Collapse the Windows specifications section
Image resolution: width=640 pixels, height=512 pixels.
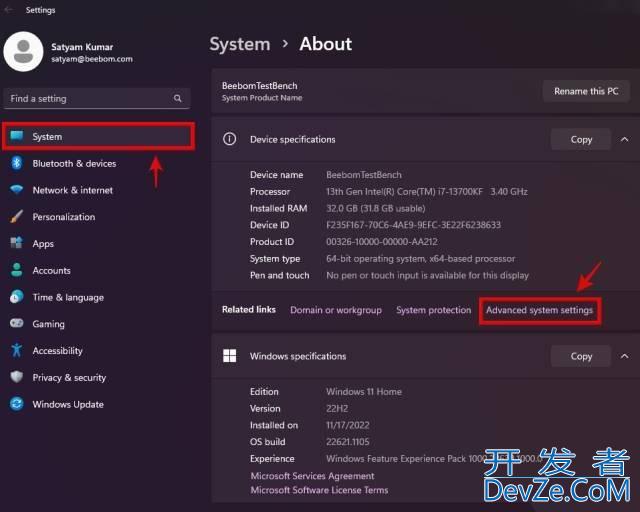pos(624,356)
